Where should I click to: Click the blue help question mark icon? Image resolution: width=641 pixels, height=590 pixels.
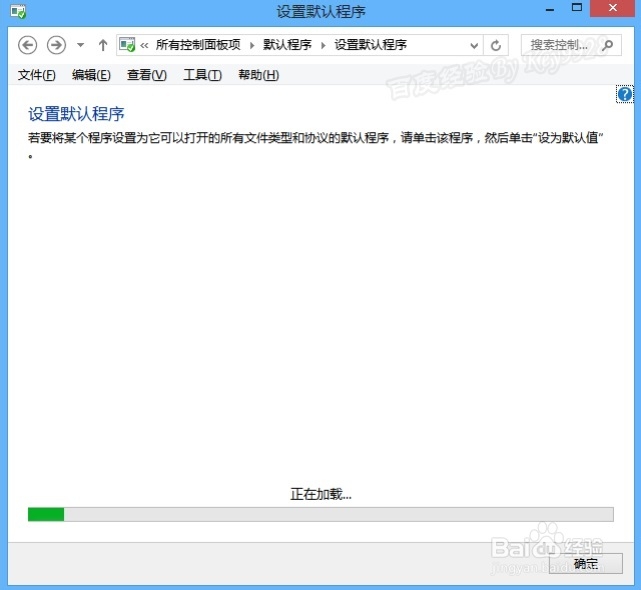625,94
